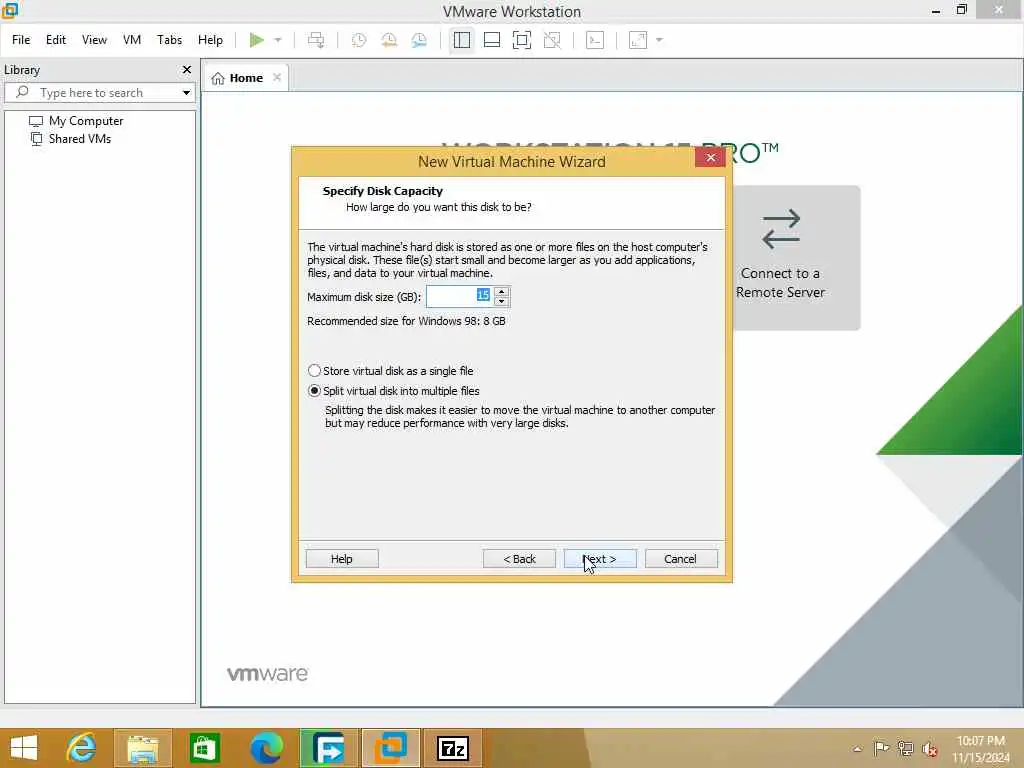Toggle the Show Library sidebar icon
Image resolution: width=1024 pixels, height=768 pixels.
coord(462,40)
